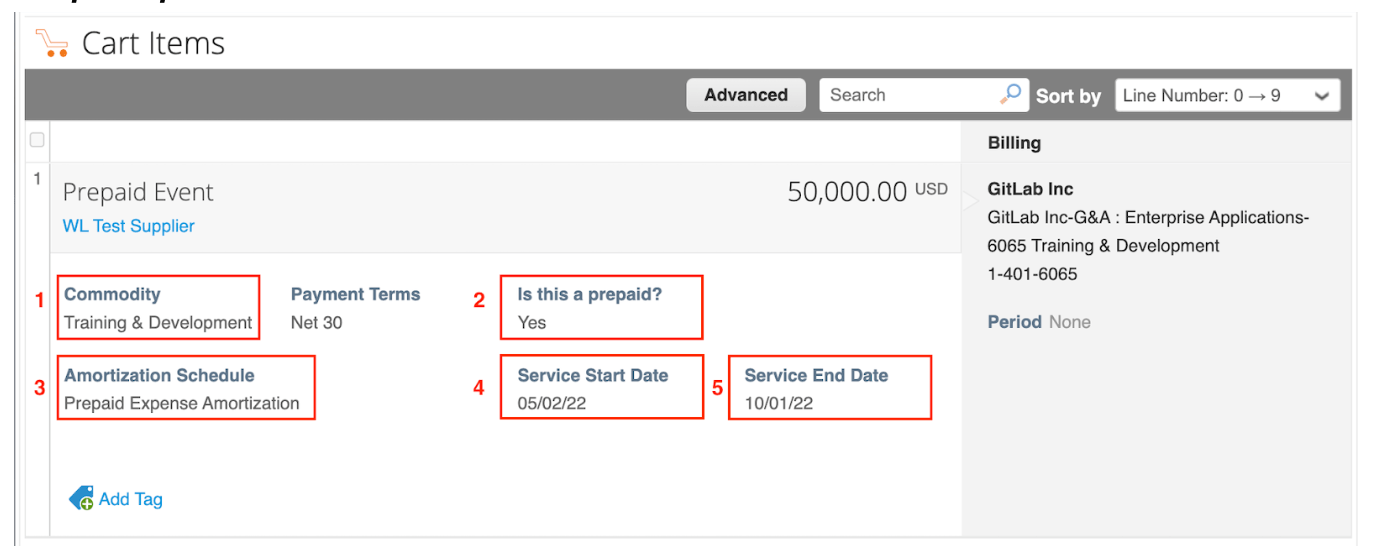Click the Prepaid Expense Amortization value

point(182,404)
